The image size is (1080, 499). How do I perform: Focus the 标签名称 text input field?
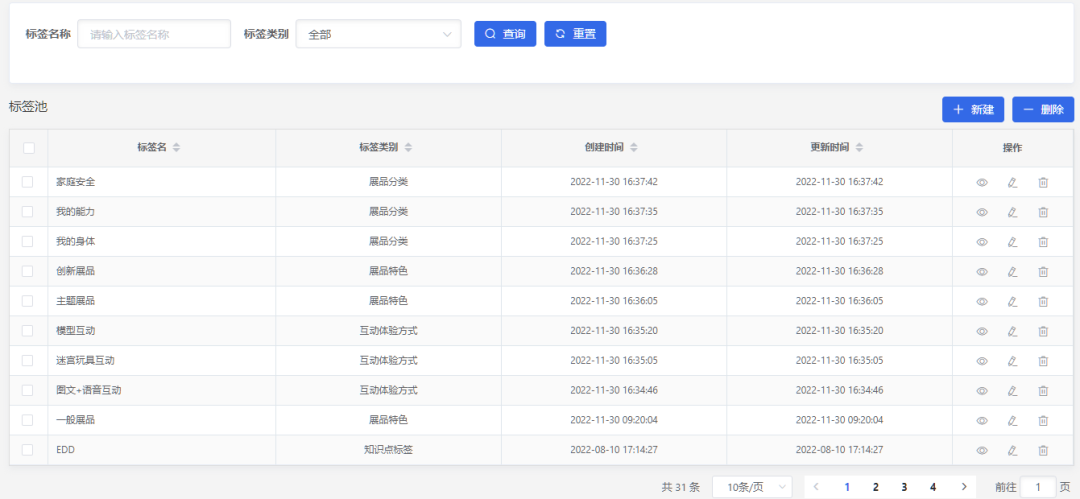click(154, 34)
